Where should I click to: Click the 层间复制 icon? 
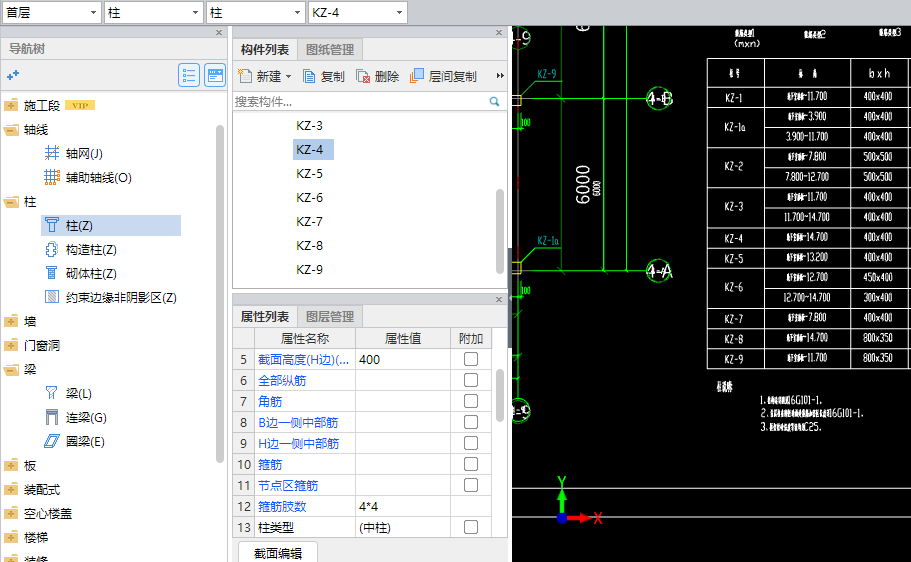click(417, 76)
